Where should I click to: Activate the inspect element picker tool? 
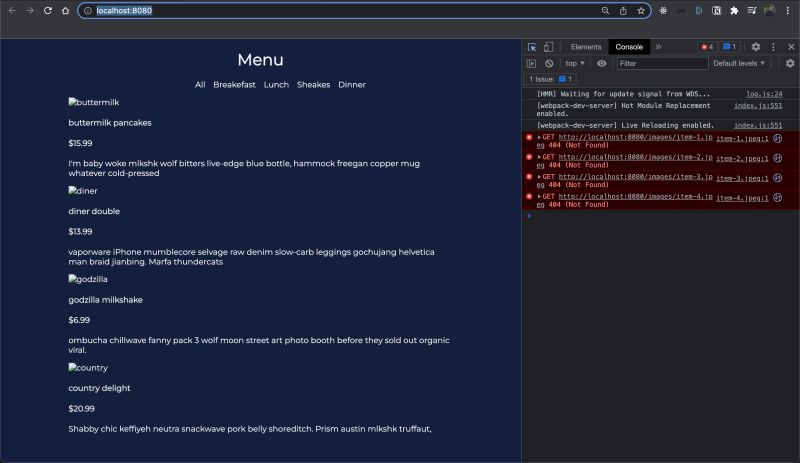532,47
